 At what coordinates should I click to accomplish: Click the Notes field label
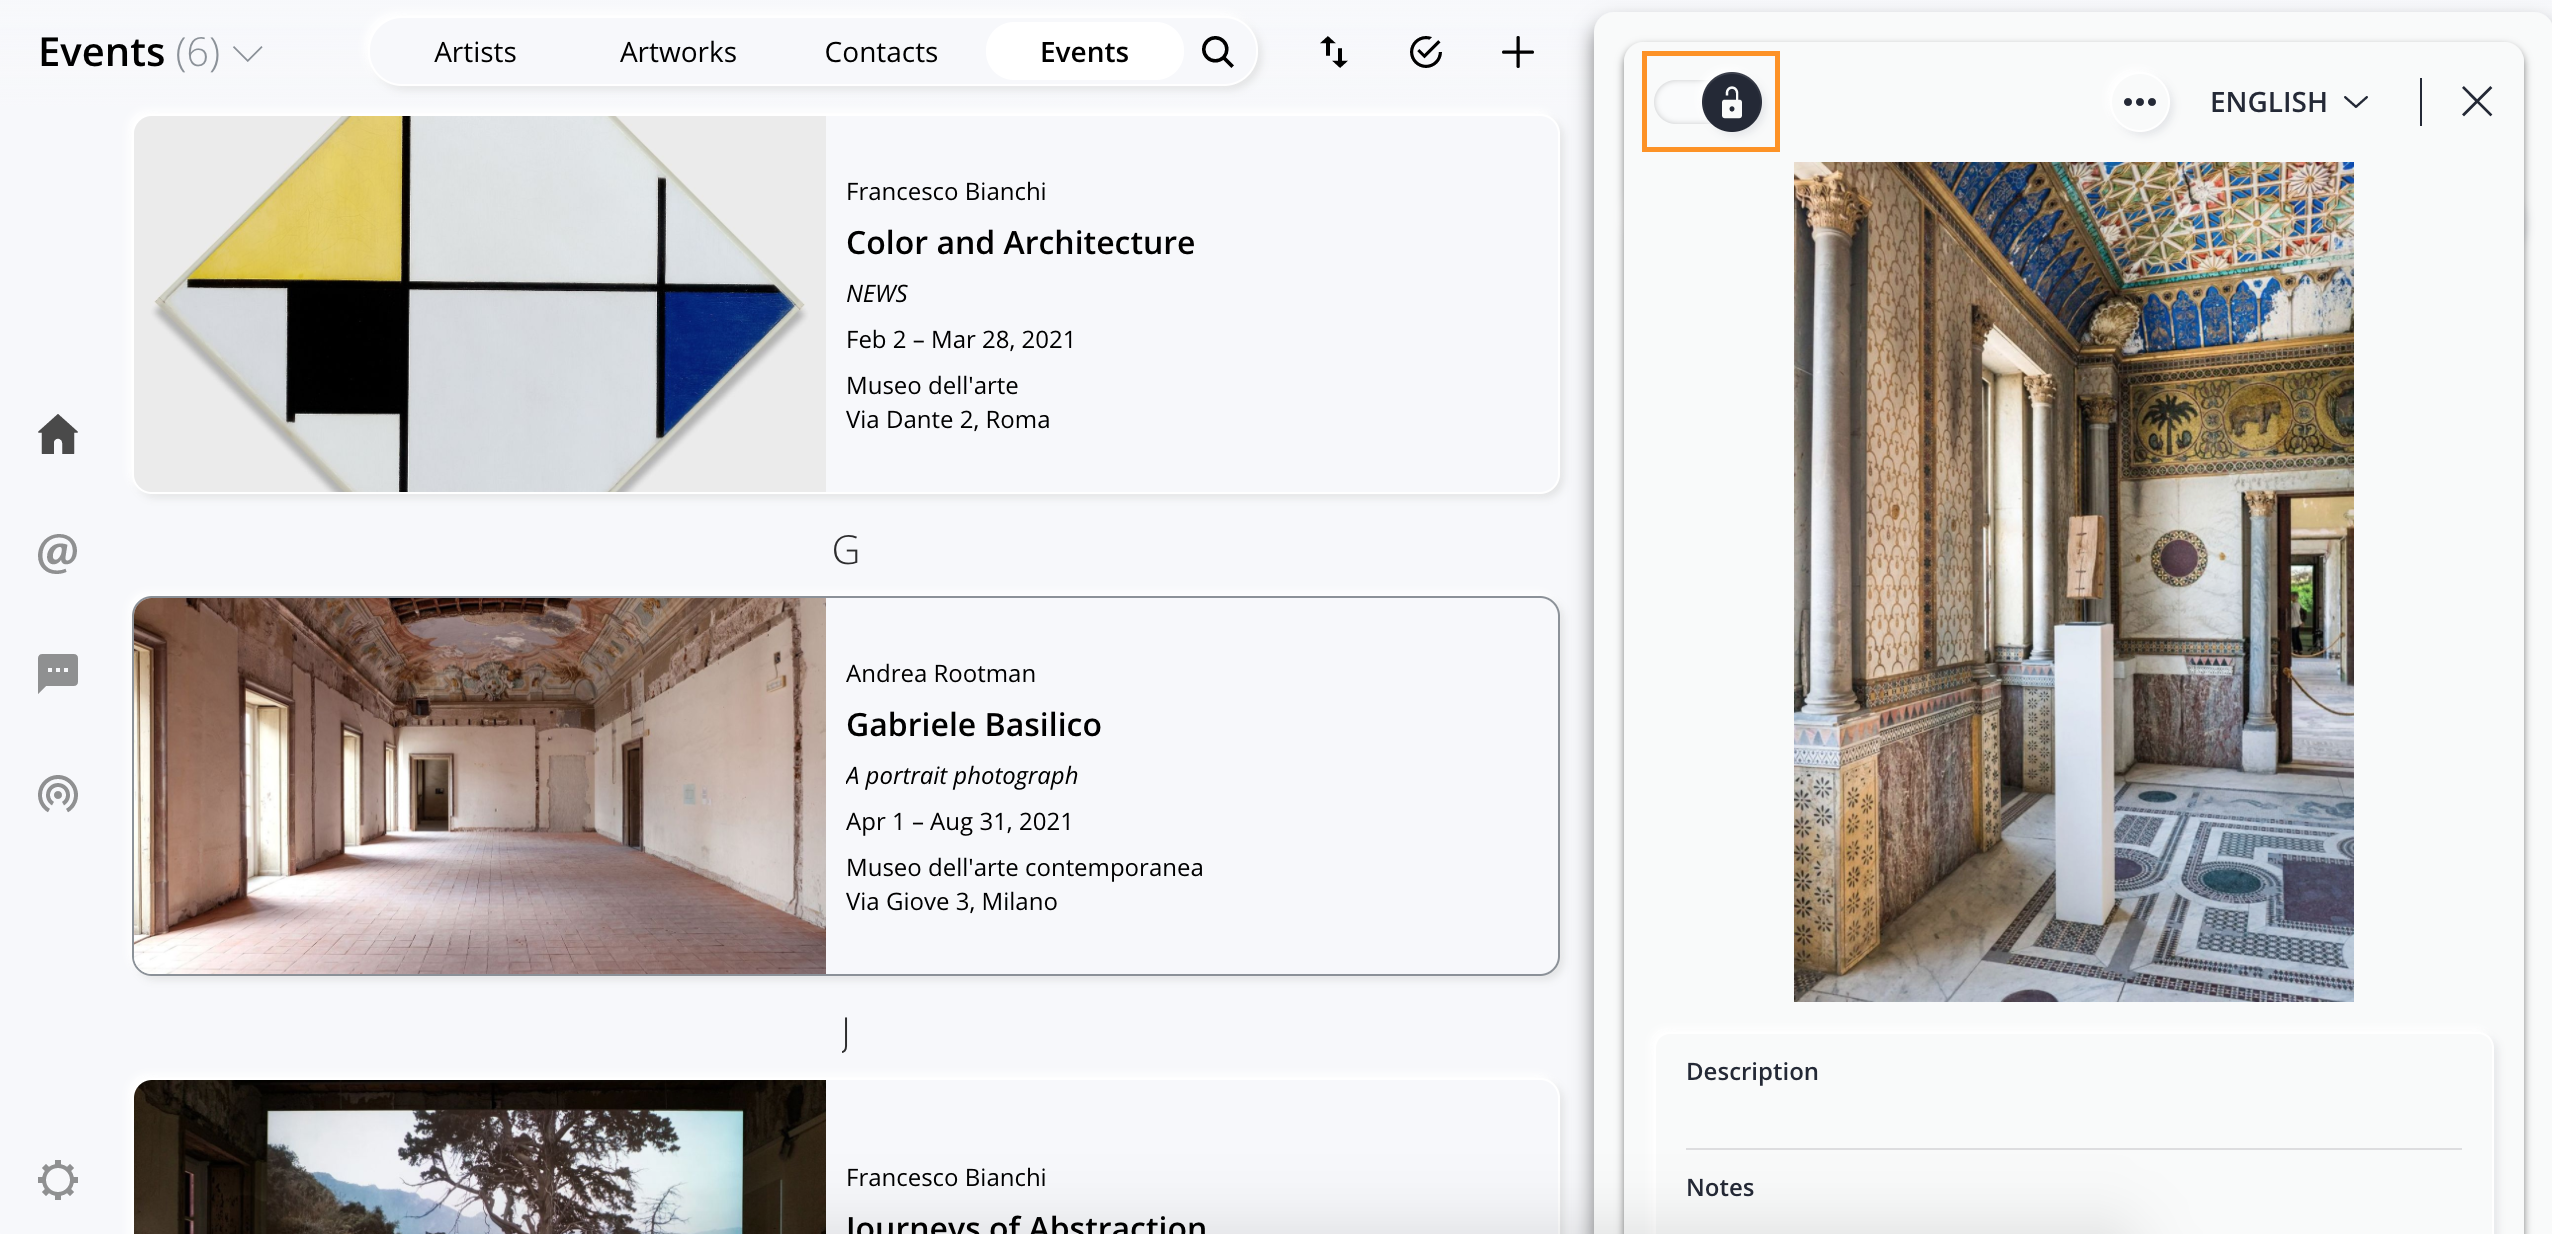point(1719,1187)
